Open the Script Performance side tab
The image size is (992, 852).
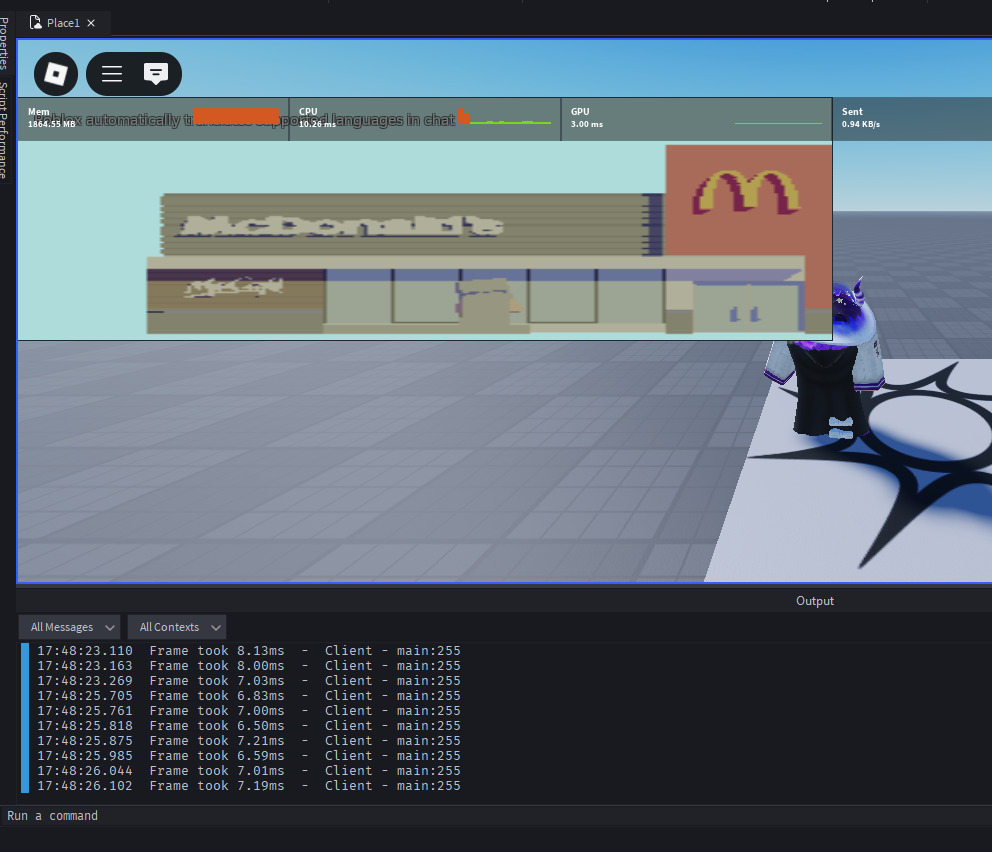coord(4,130)
